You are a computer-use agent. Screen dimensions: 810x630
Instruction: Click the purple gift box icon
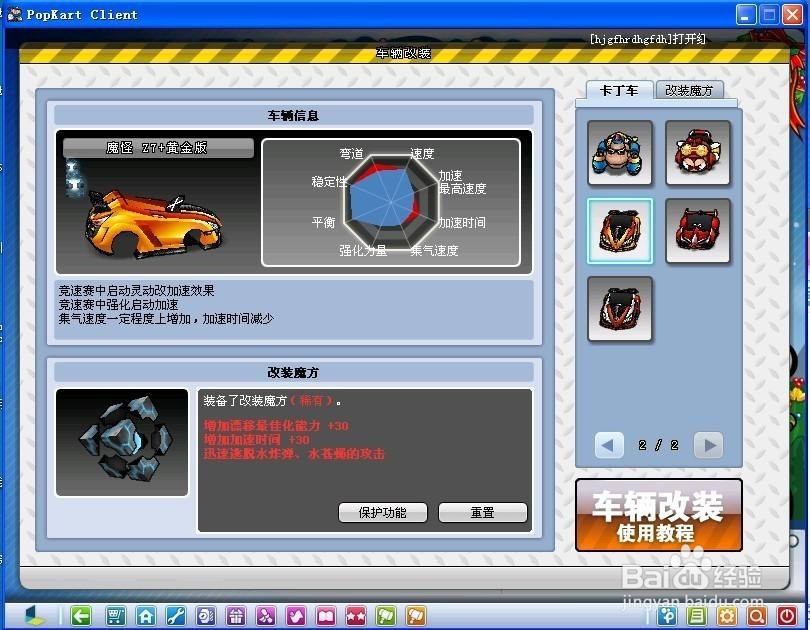pyautogui.click(x=236, y=616)
